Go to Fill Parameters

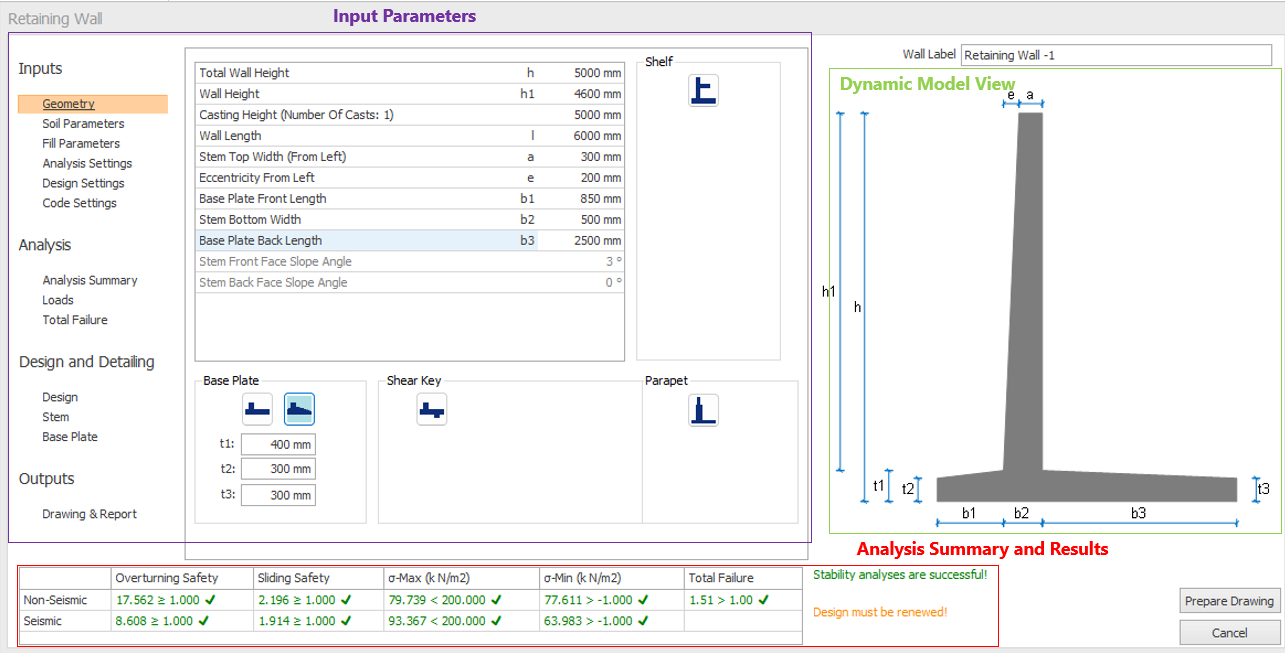pyautogui.click(x=81, y=144)
